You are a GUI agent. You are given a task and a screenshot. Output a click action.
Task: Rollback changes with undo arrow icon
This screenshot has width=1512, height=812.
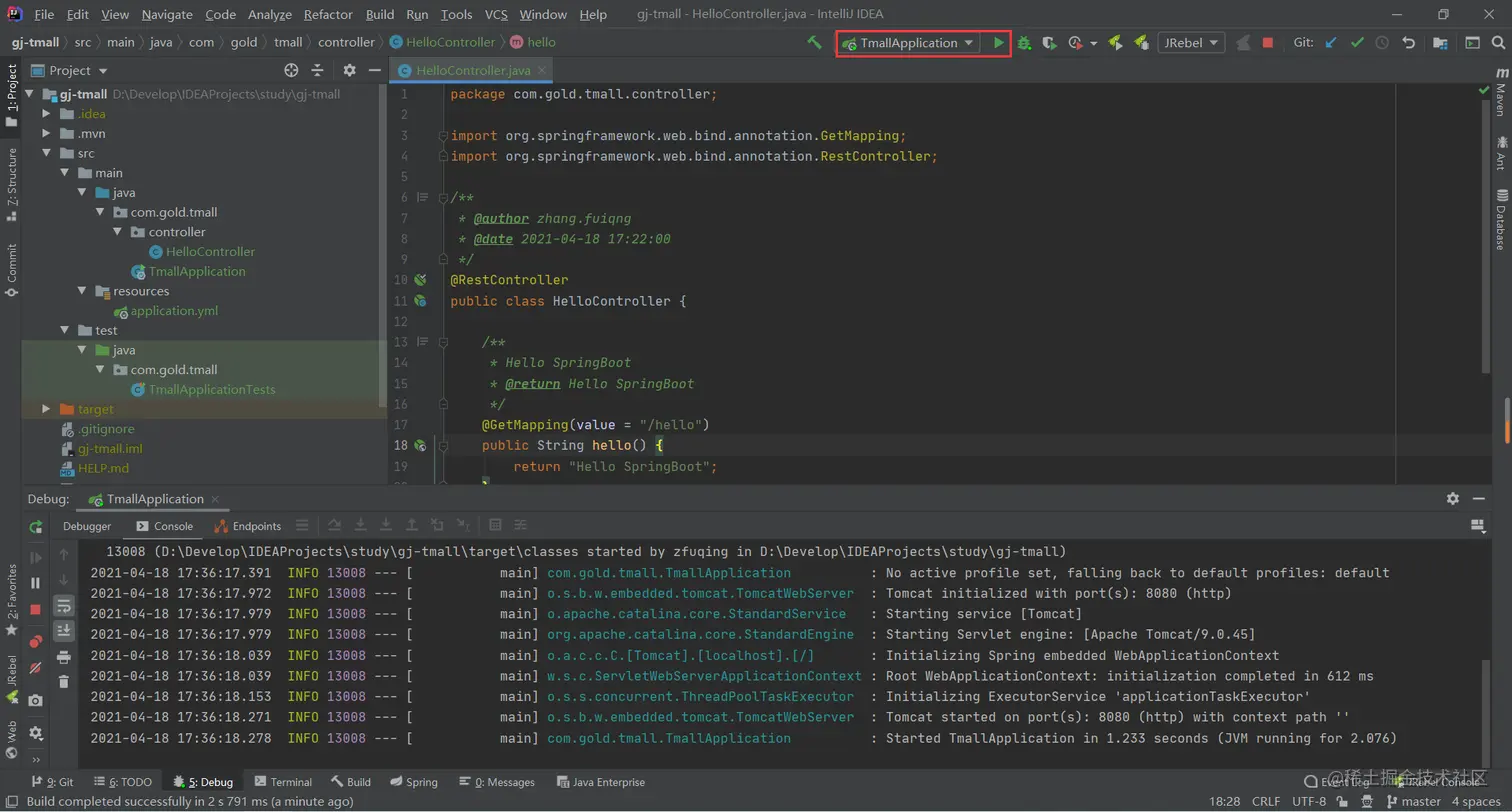(1409, 43)
